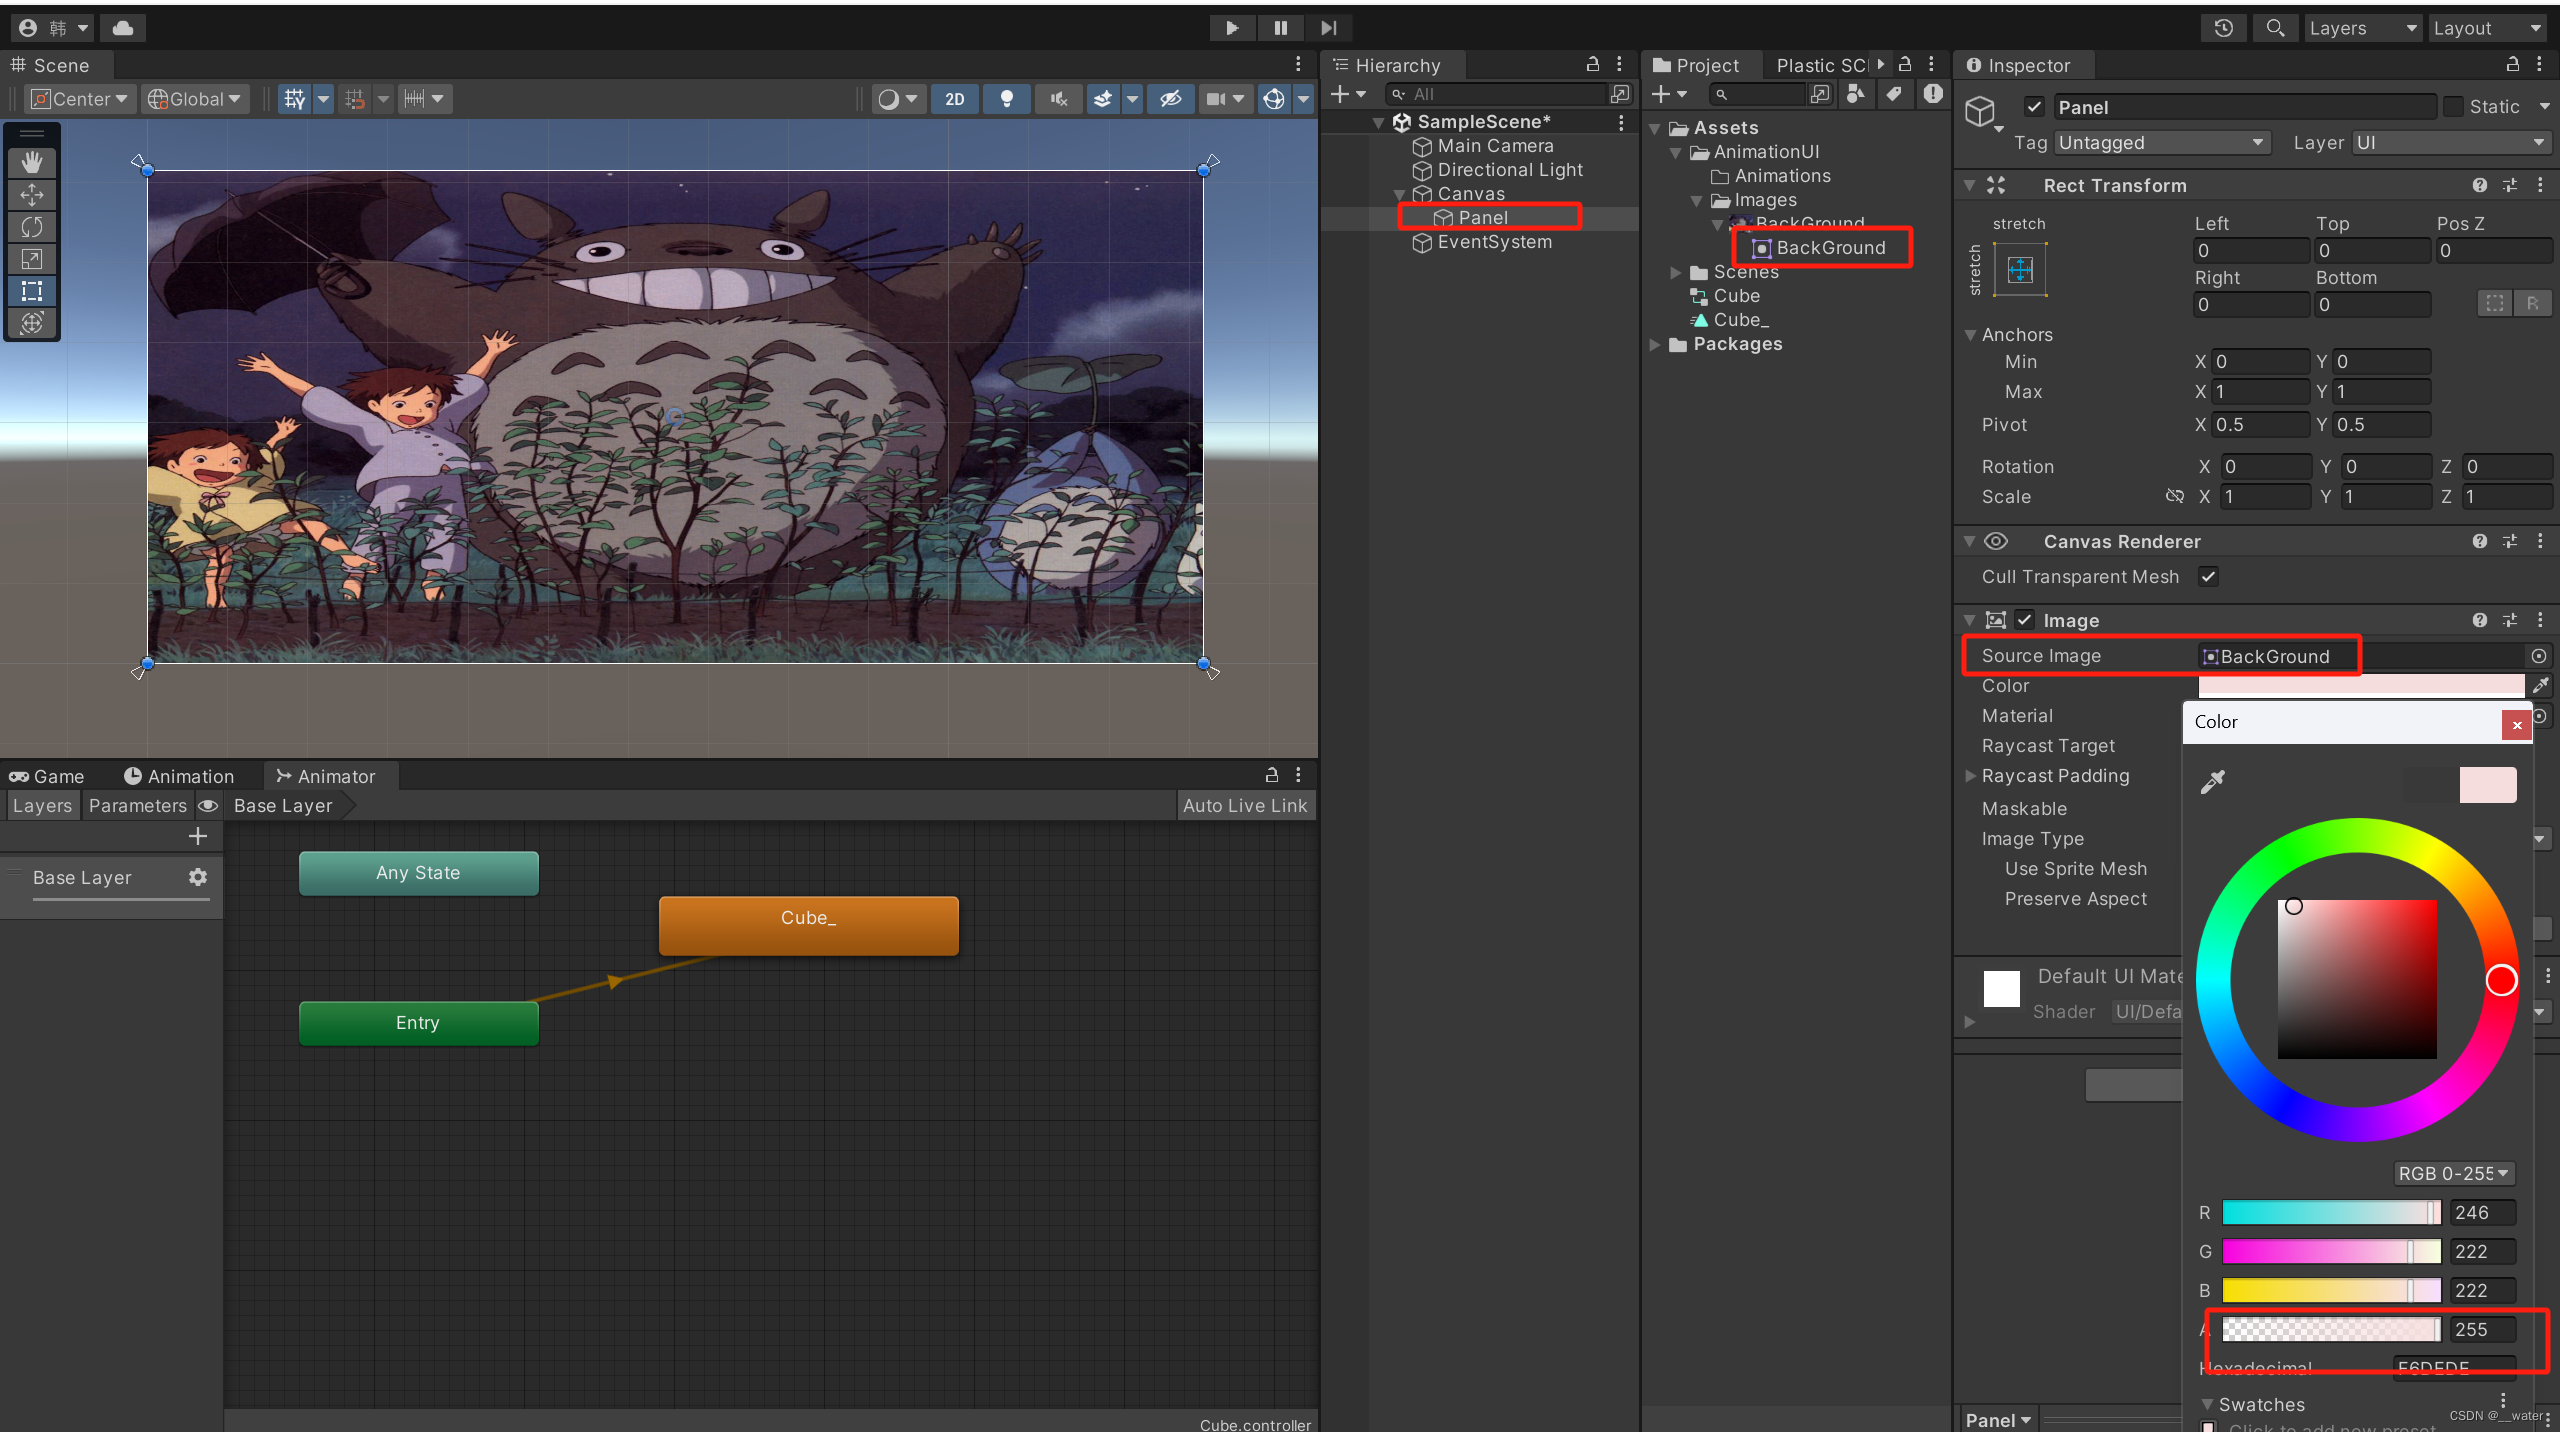
Task: Click the Hierarchy search field
Action: [x=1496, y=94]
